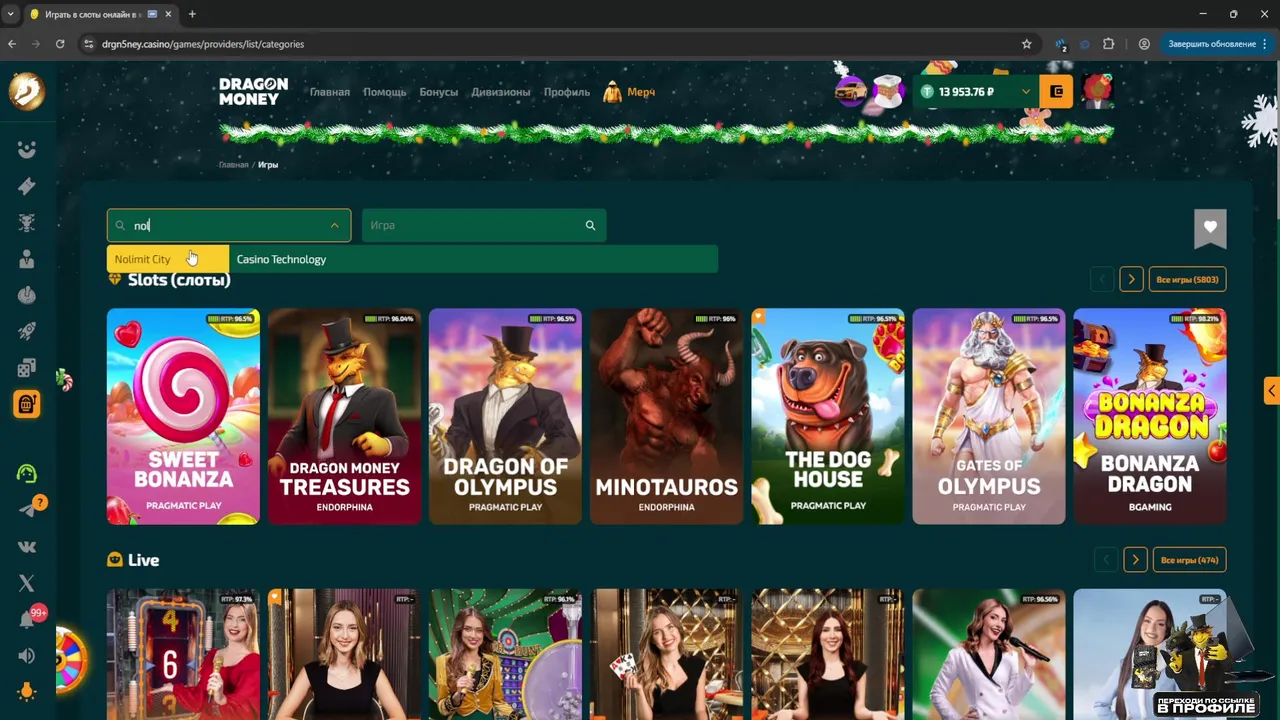Open the Chrome tab search dropdown
This screenshot has height=720, width=1280.
[x=10, y=14]
